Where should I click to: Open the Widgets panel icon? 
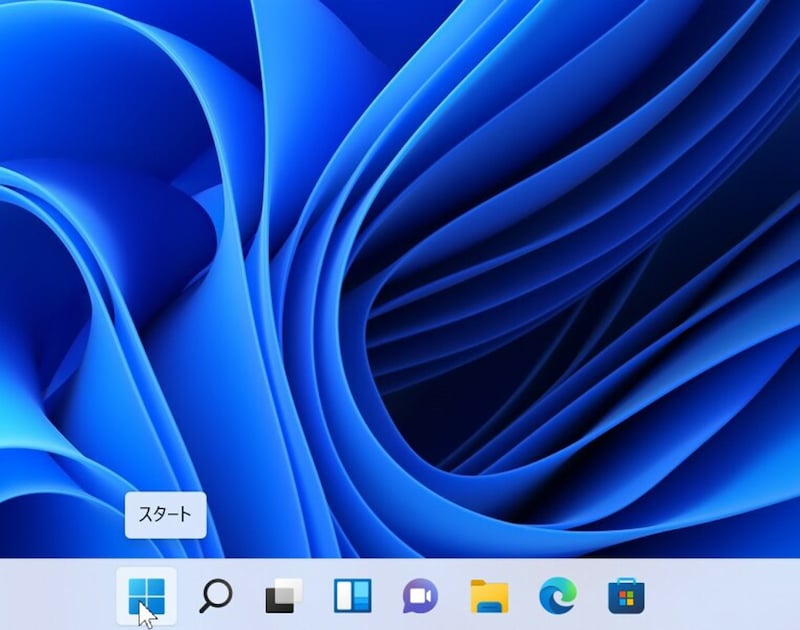[x=352, y=596]
